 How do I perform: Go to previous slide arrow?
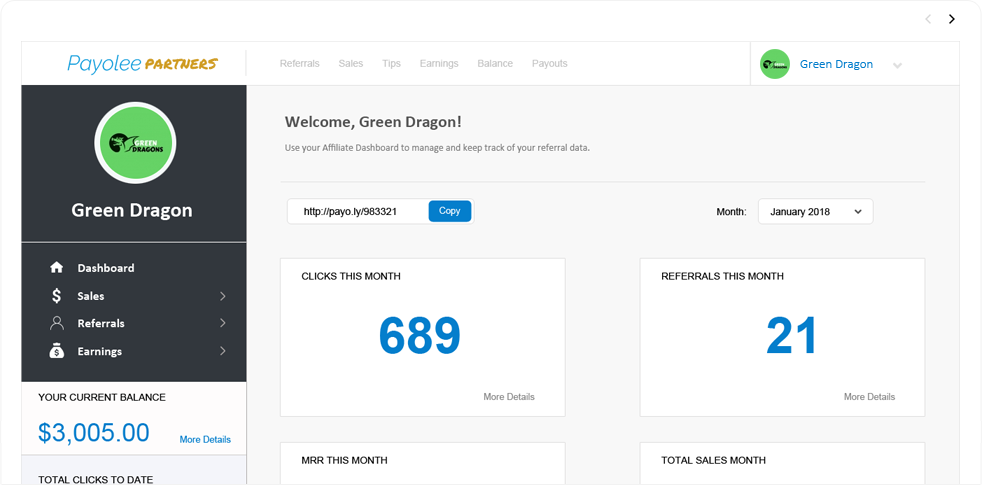point(928,19)
